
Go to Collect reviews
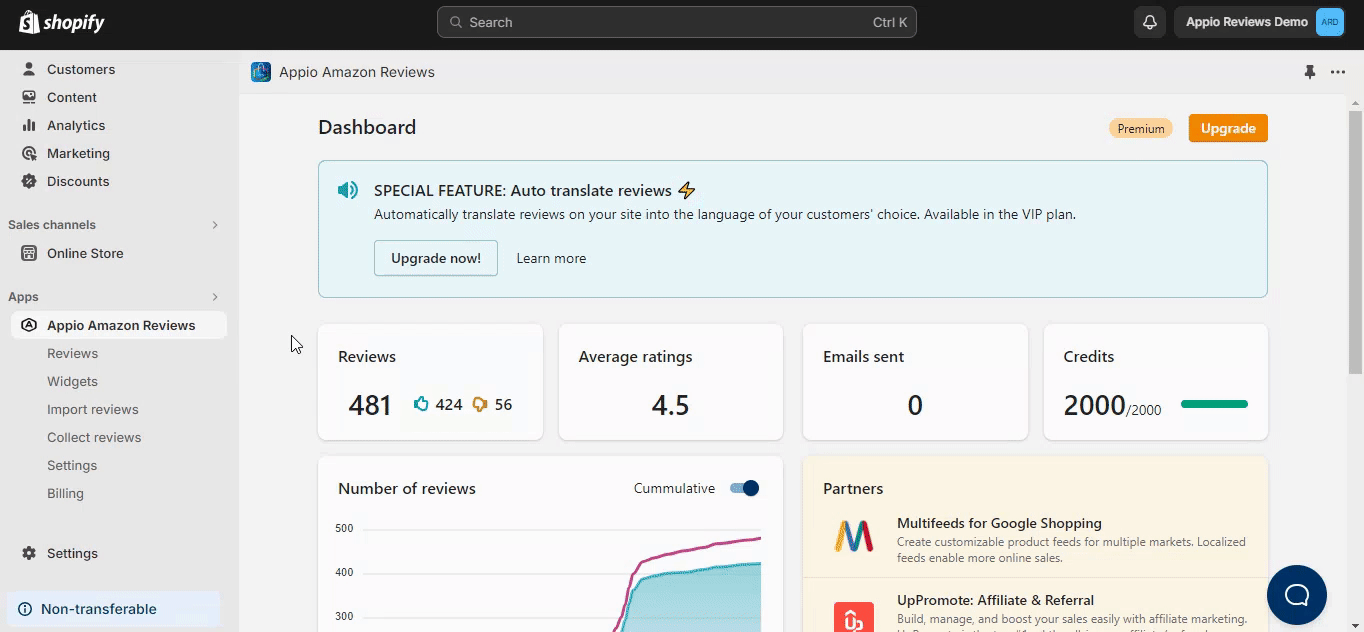(x=94, y=437)
